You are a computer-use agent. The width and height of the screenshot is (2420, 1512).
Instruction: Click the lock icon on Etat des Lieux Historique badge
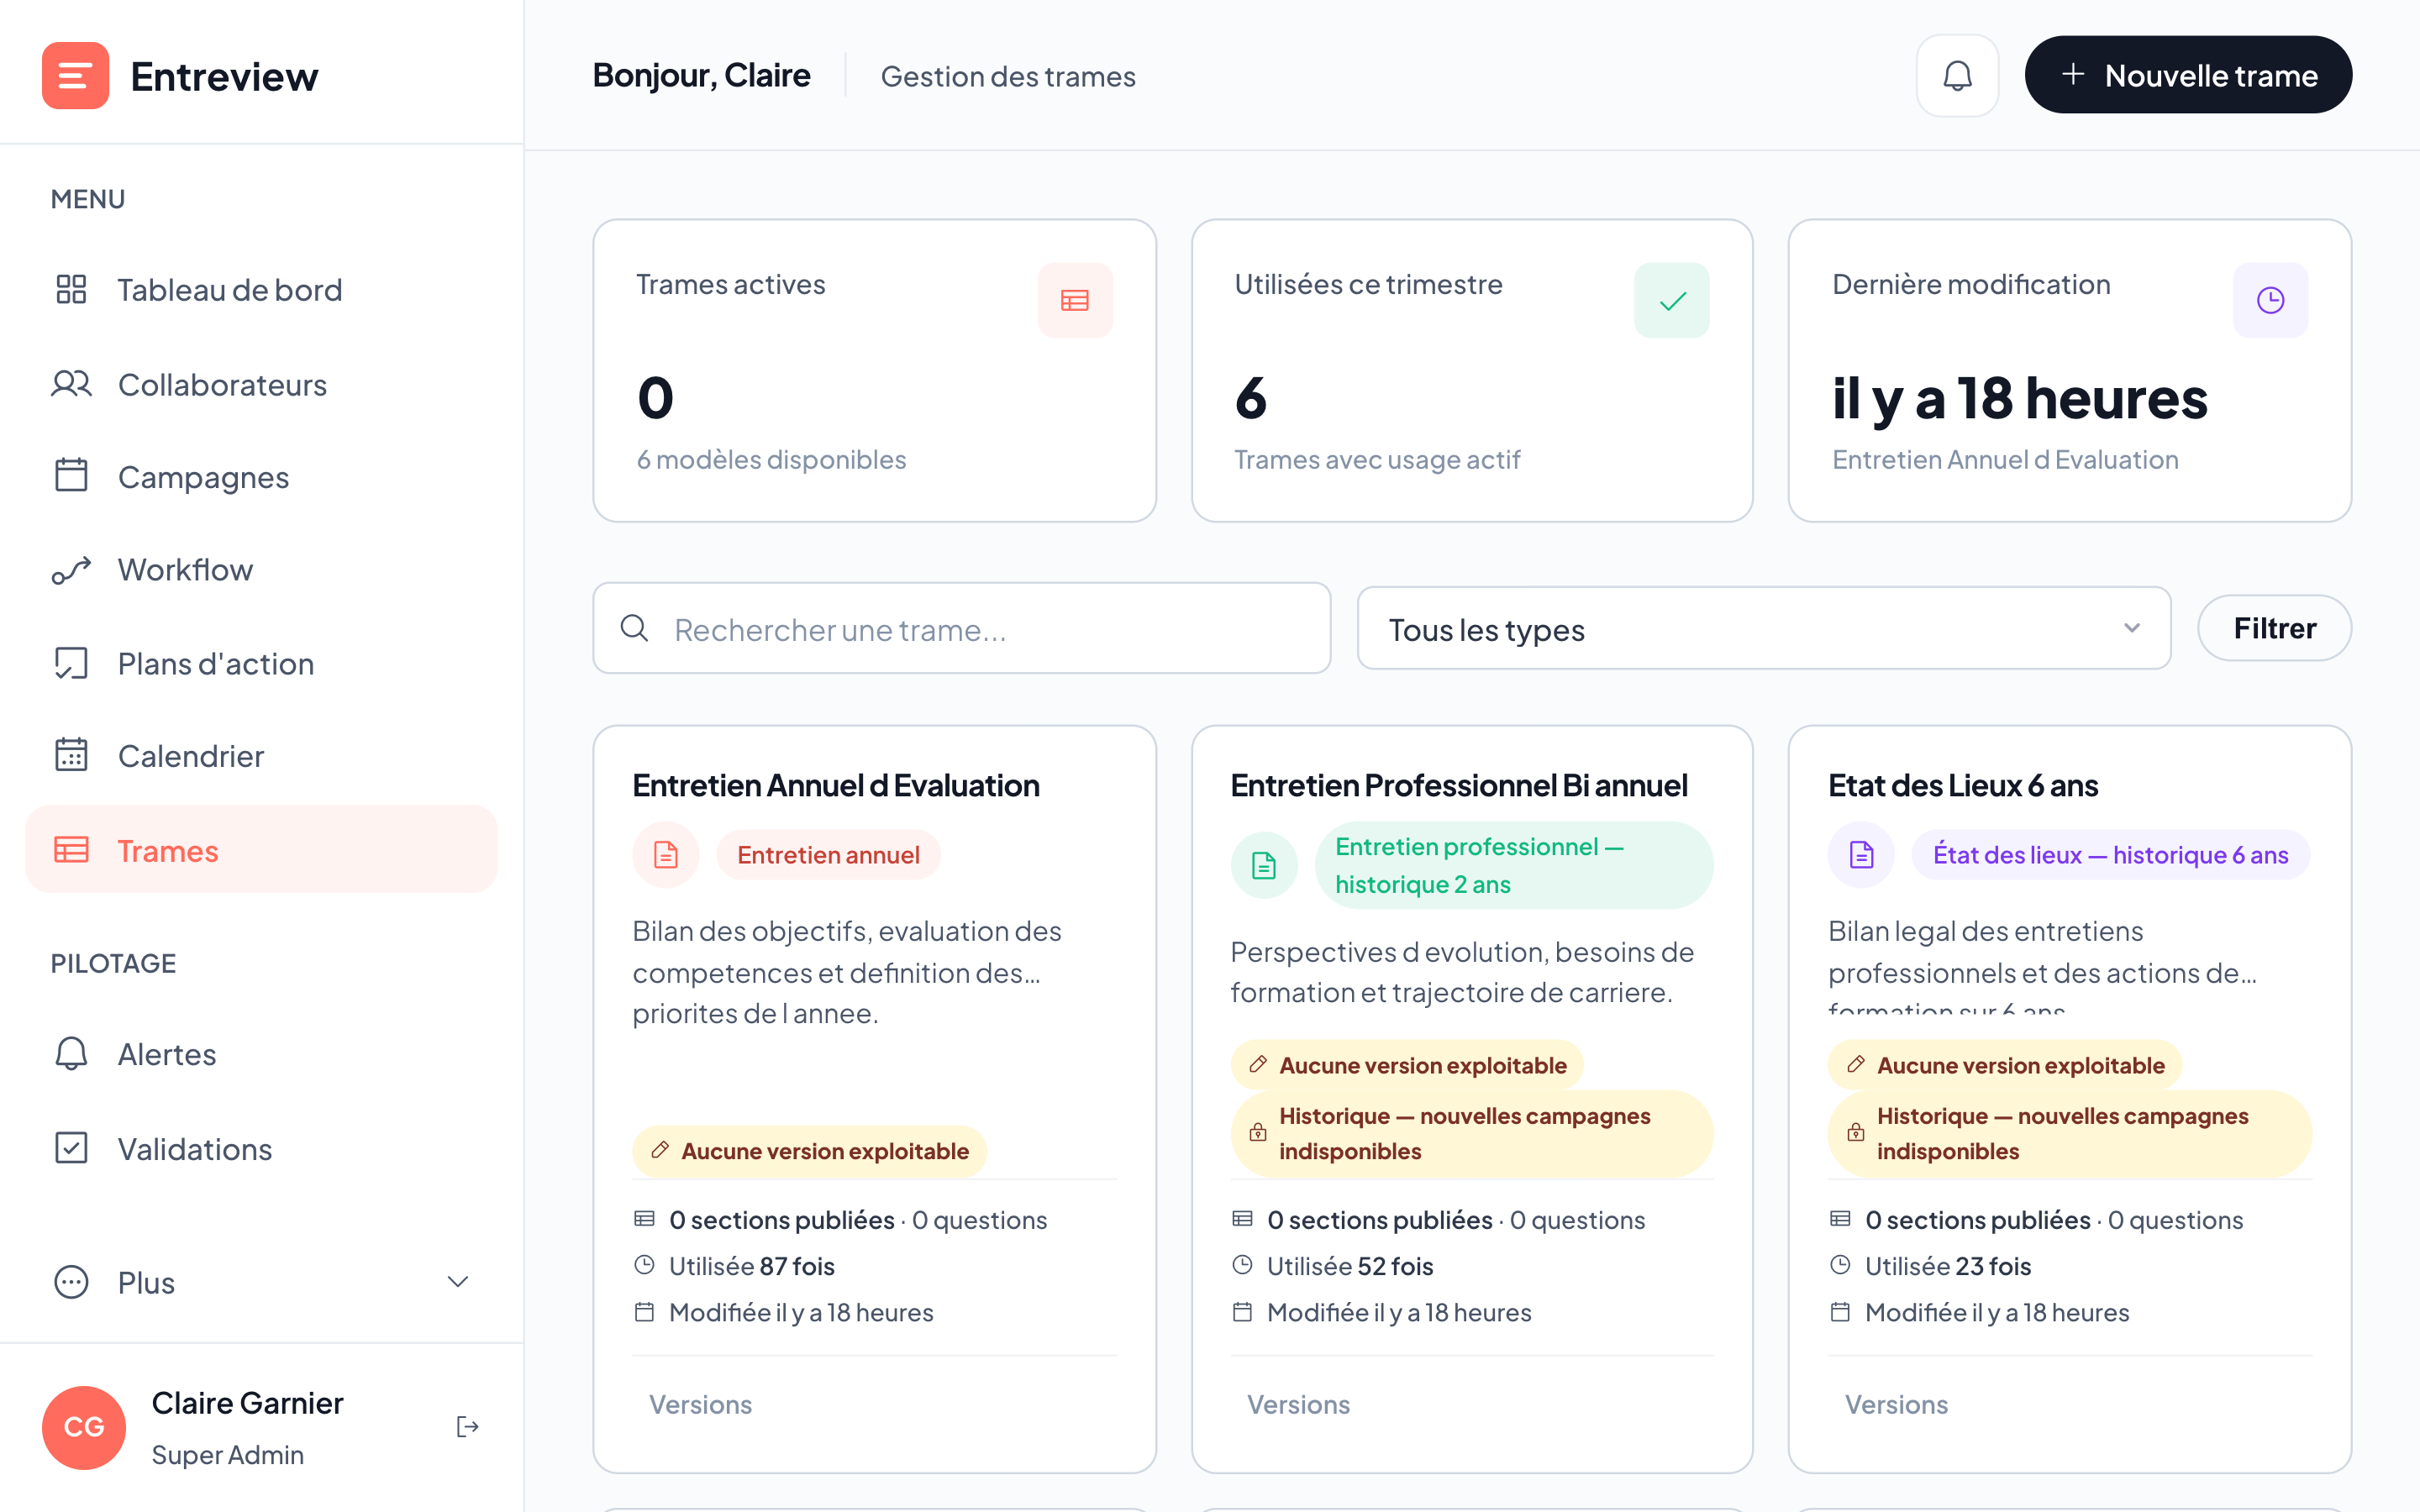tap(1855, 1133)
